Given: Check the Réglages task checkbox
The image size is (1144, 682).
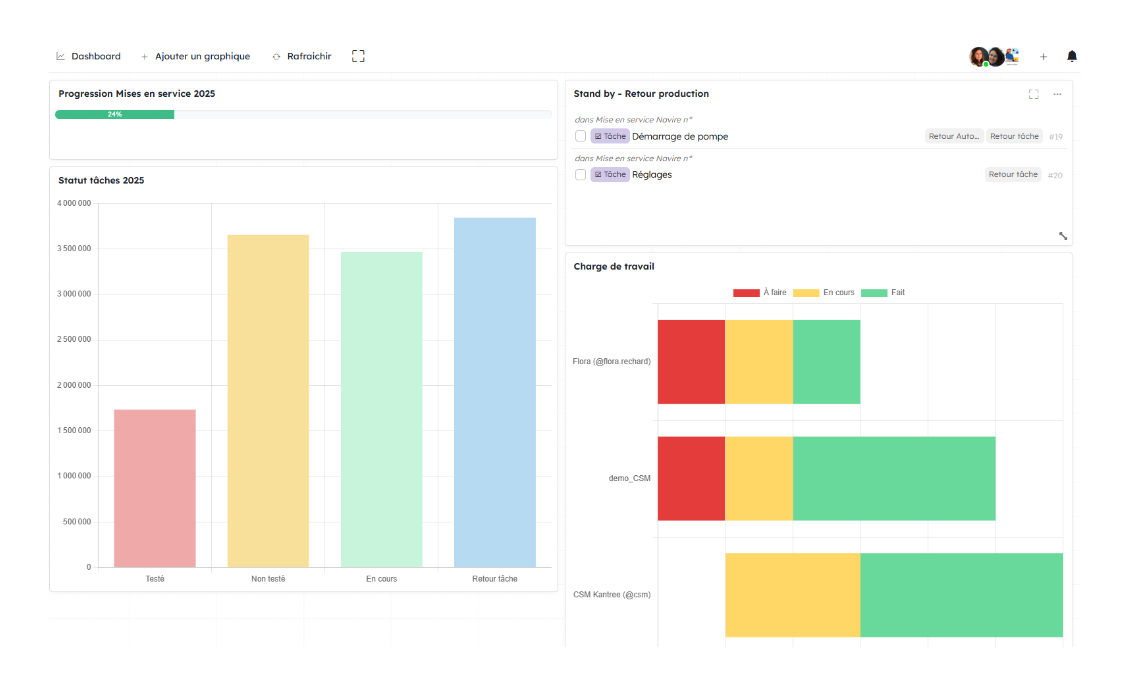Looking at the screenshot, I should click(x=581, y=174).
